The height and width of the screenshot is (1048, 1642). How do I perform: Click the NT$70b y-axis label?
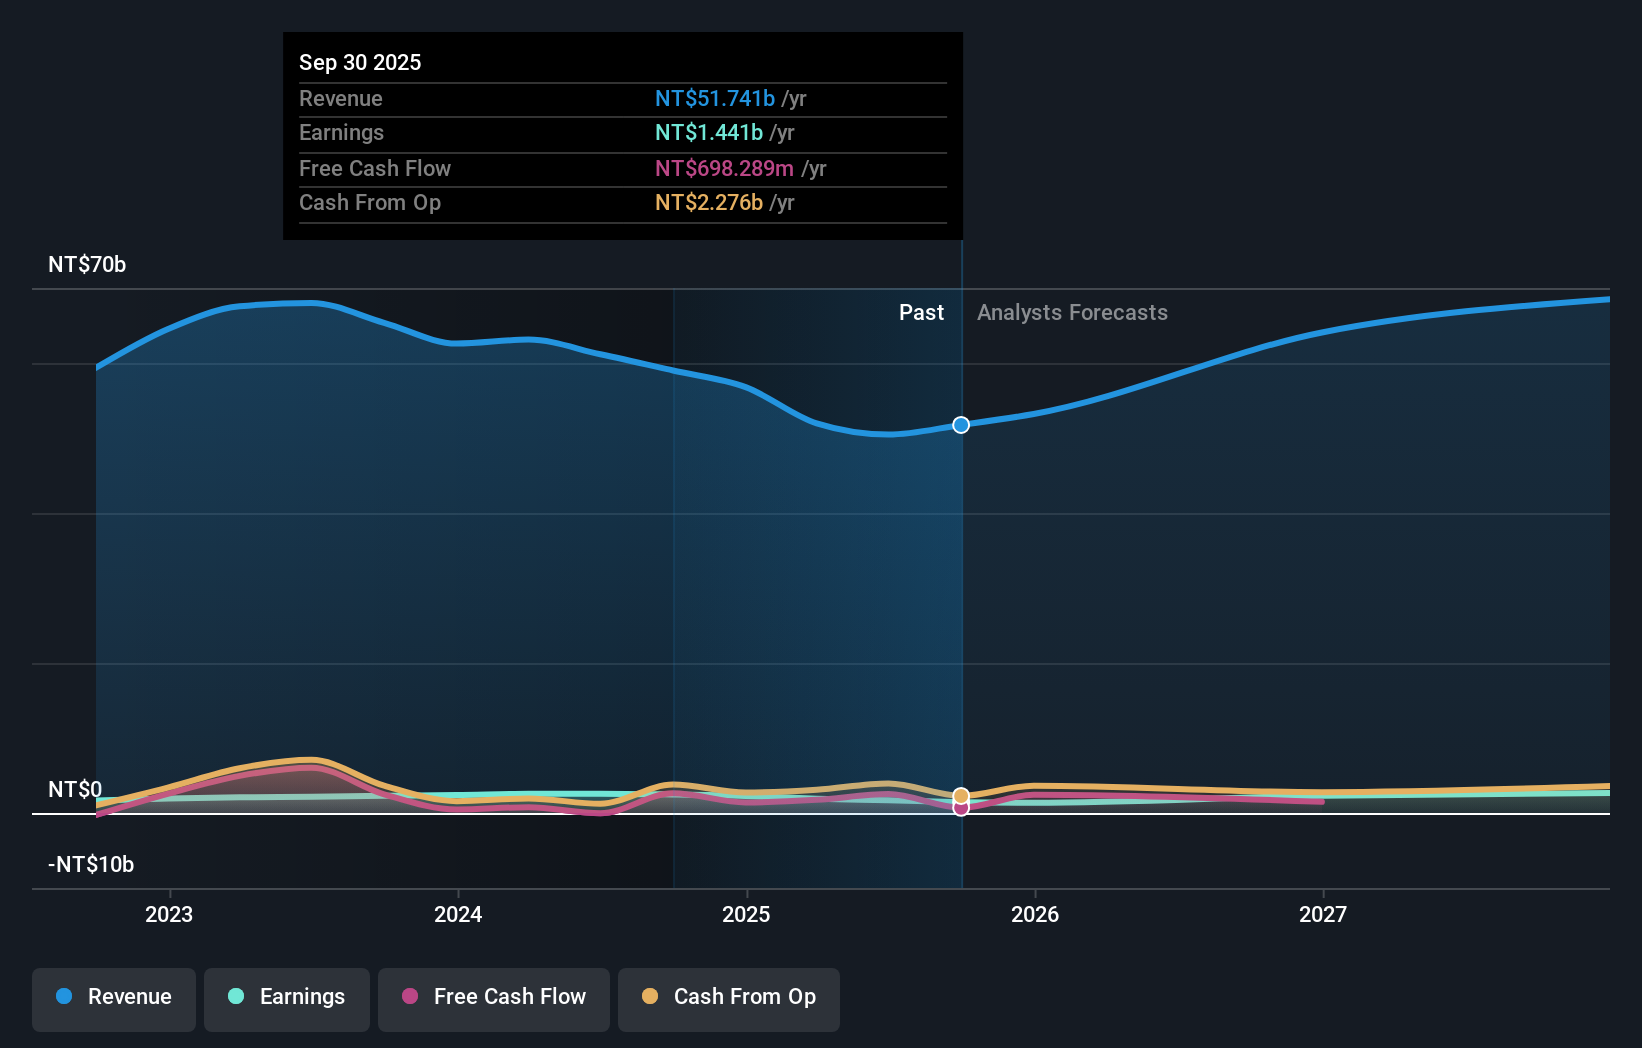coord(87,265)
